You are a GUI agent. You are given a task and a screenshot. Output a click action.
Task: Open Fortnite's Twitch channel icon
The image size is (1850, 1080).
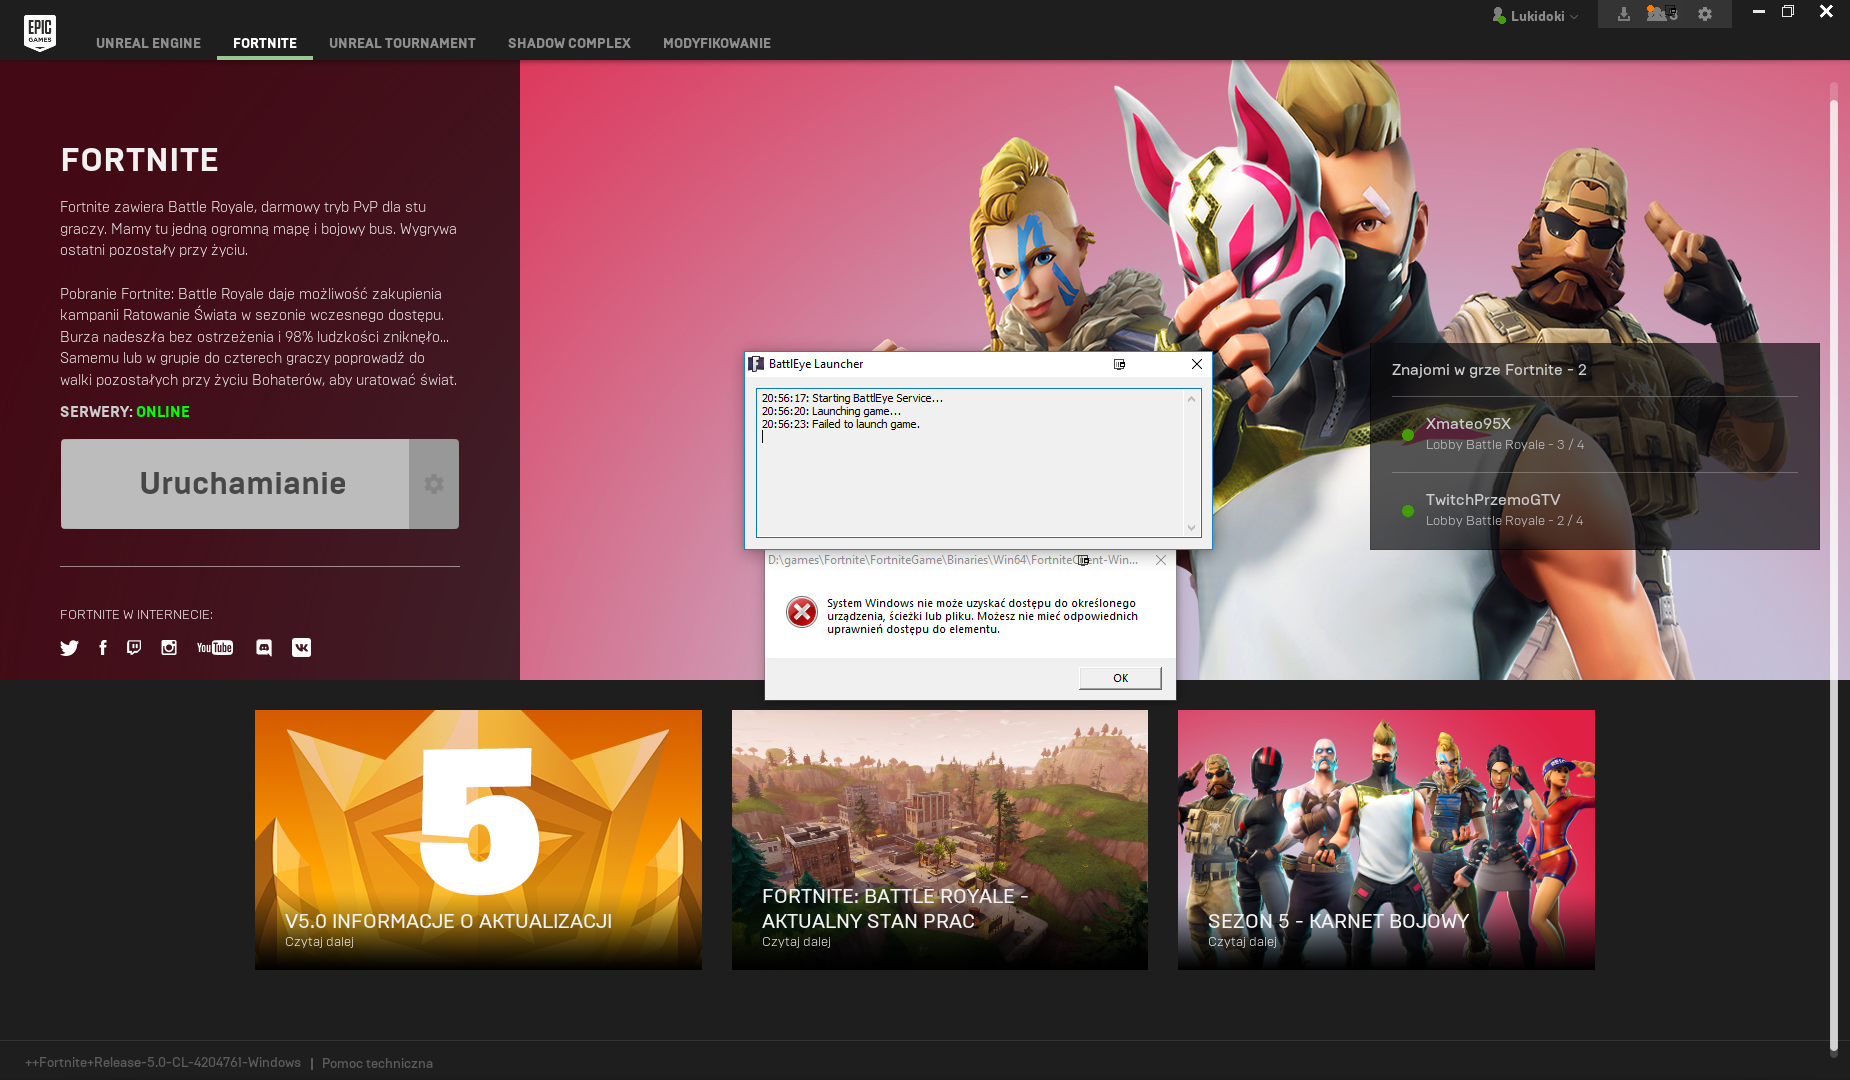click(x=134, y=648)
